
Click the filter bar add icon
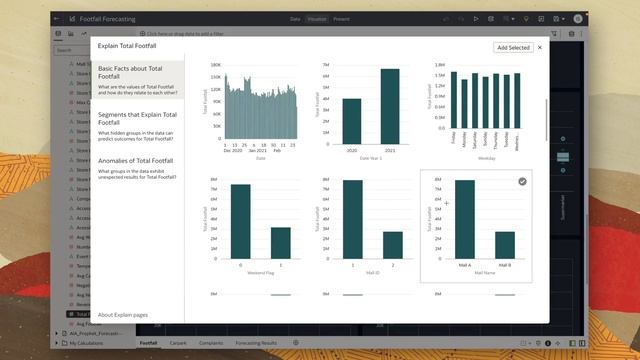[142, 34]
